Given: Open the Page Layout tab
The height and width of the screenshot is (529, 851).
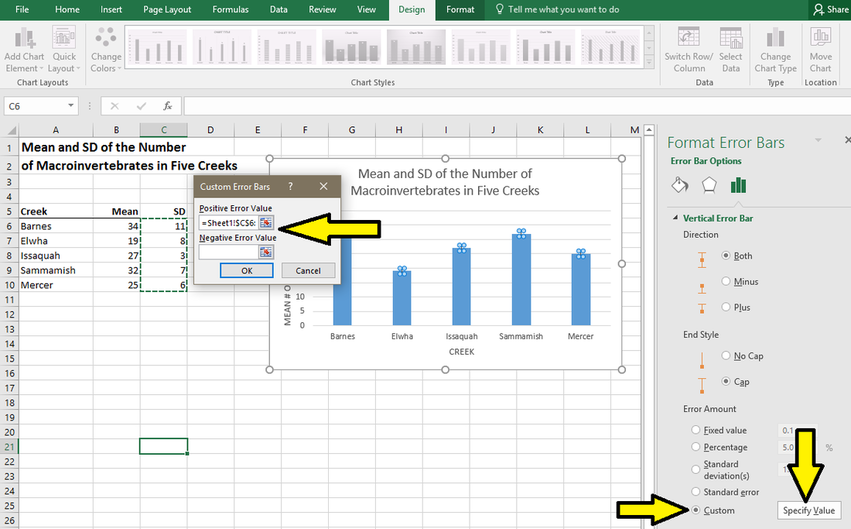Looking at the screenshot, I should (x=167, y=9).
